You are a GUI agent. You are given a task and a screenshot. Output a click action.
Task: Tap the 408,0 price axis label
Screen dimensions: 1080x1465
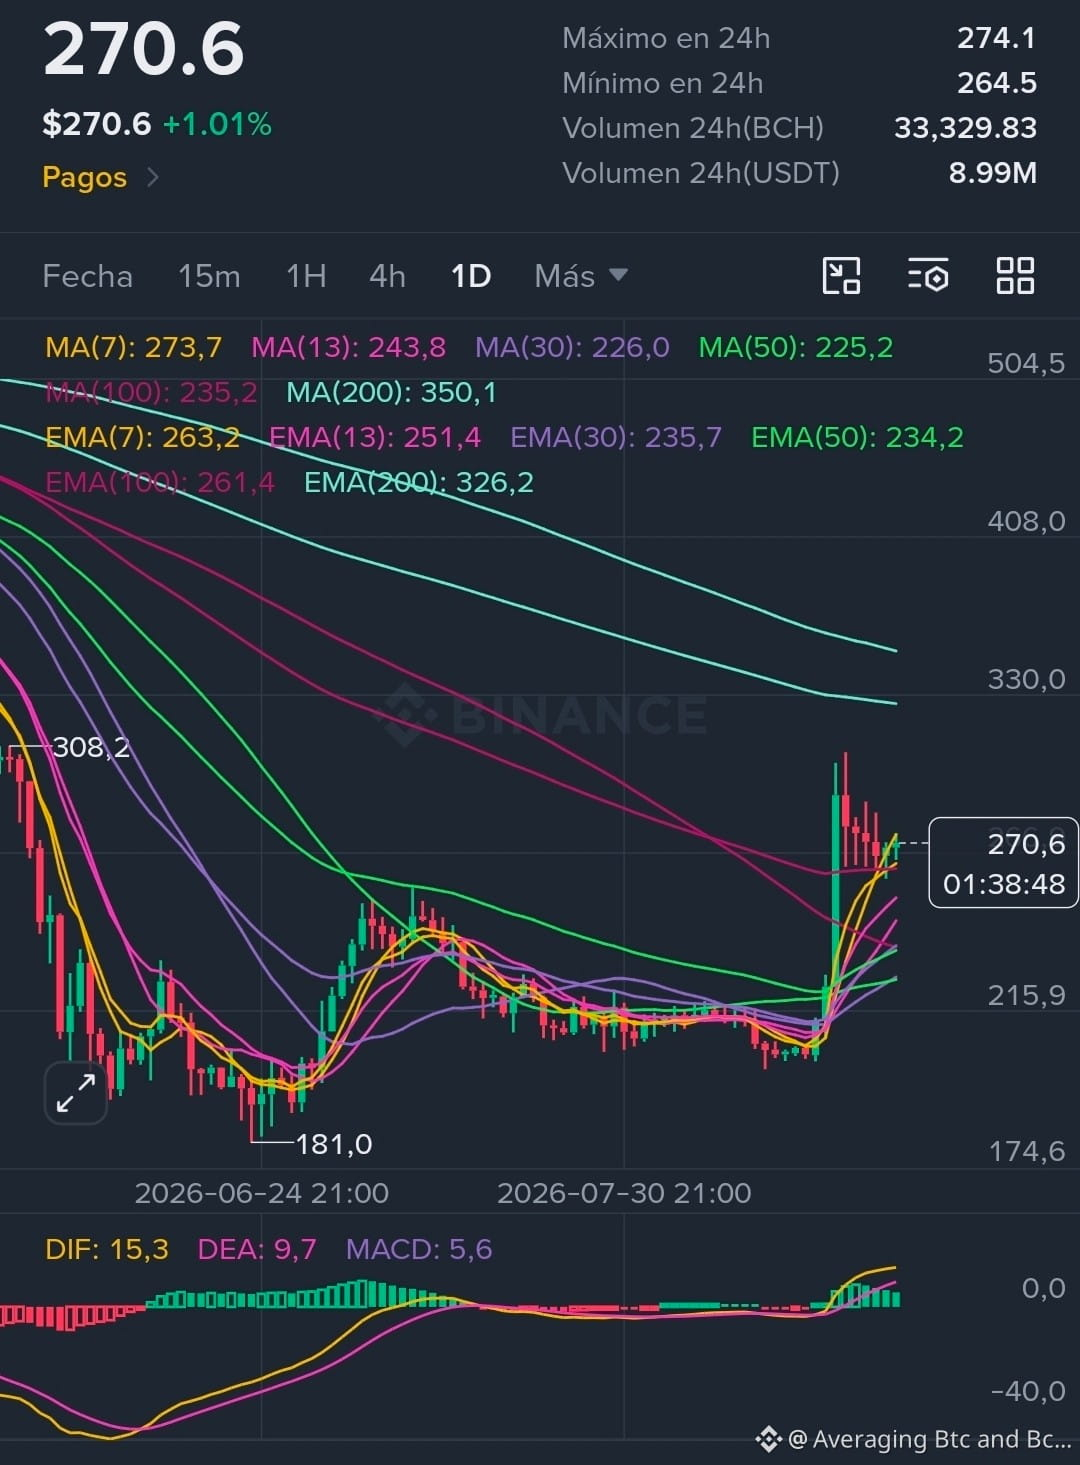[1026, 521]
